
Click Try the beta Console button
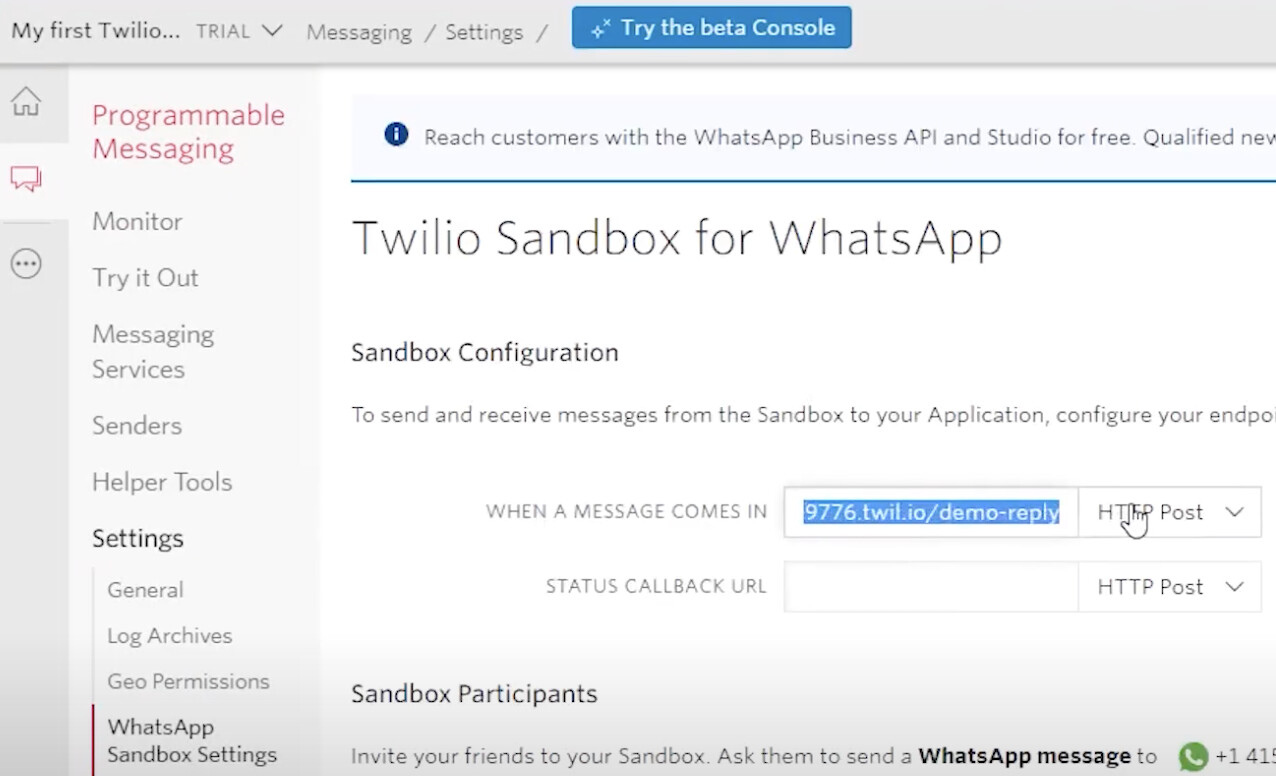[711, 28]
